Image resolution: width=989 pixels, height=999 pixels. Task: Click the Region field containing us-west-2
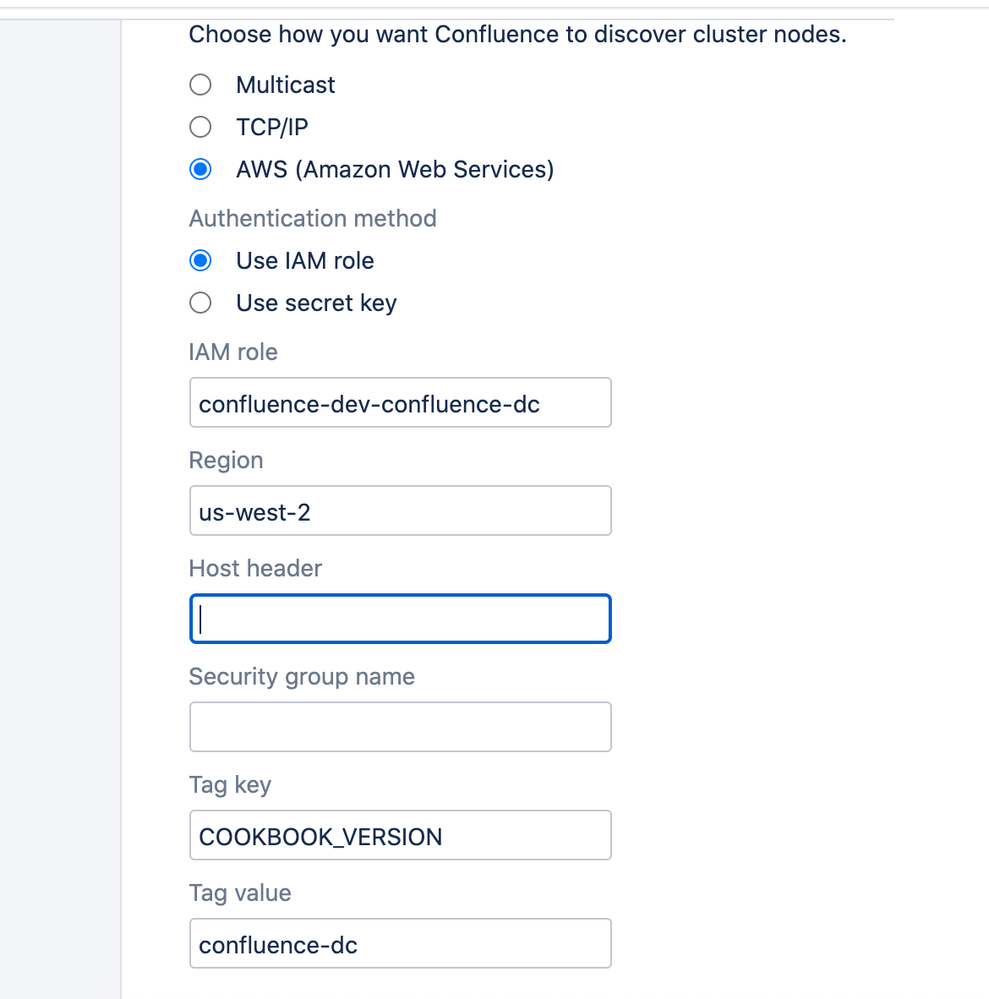(400, 511)
